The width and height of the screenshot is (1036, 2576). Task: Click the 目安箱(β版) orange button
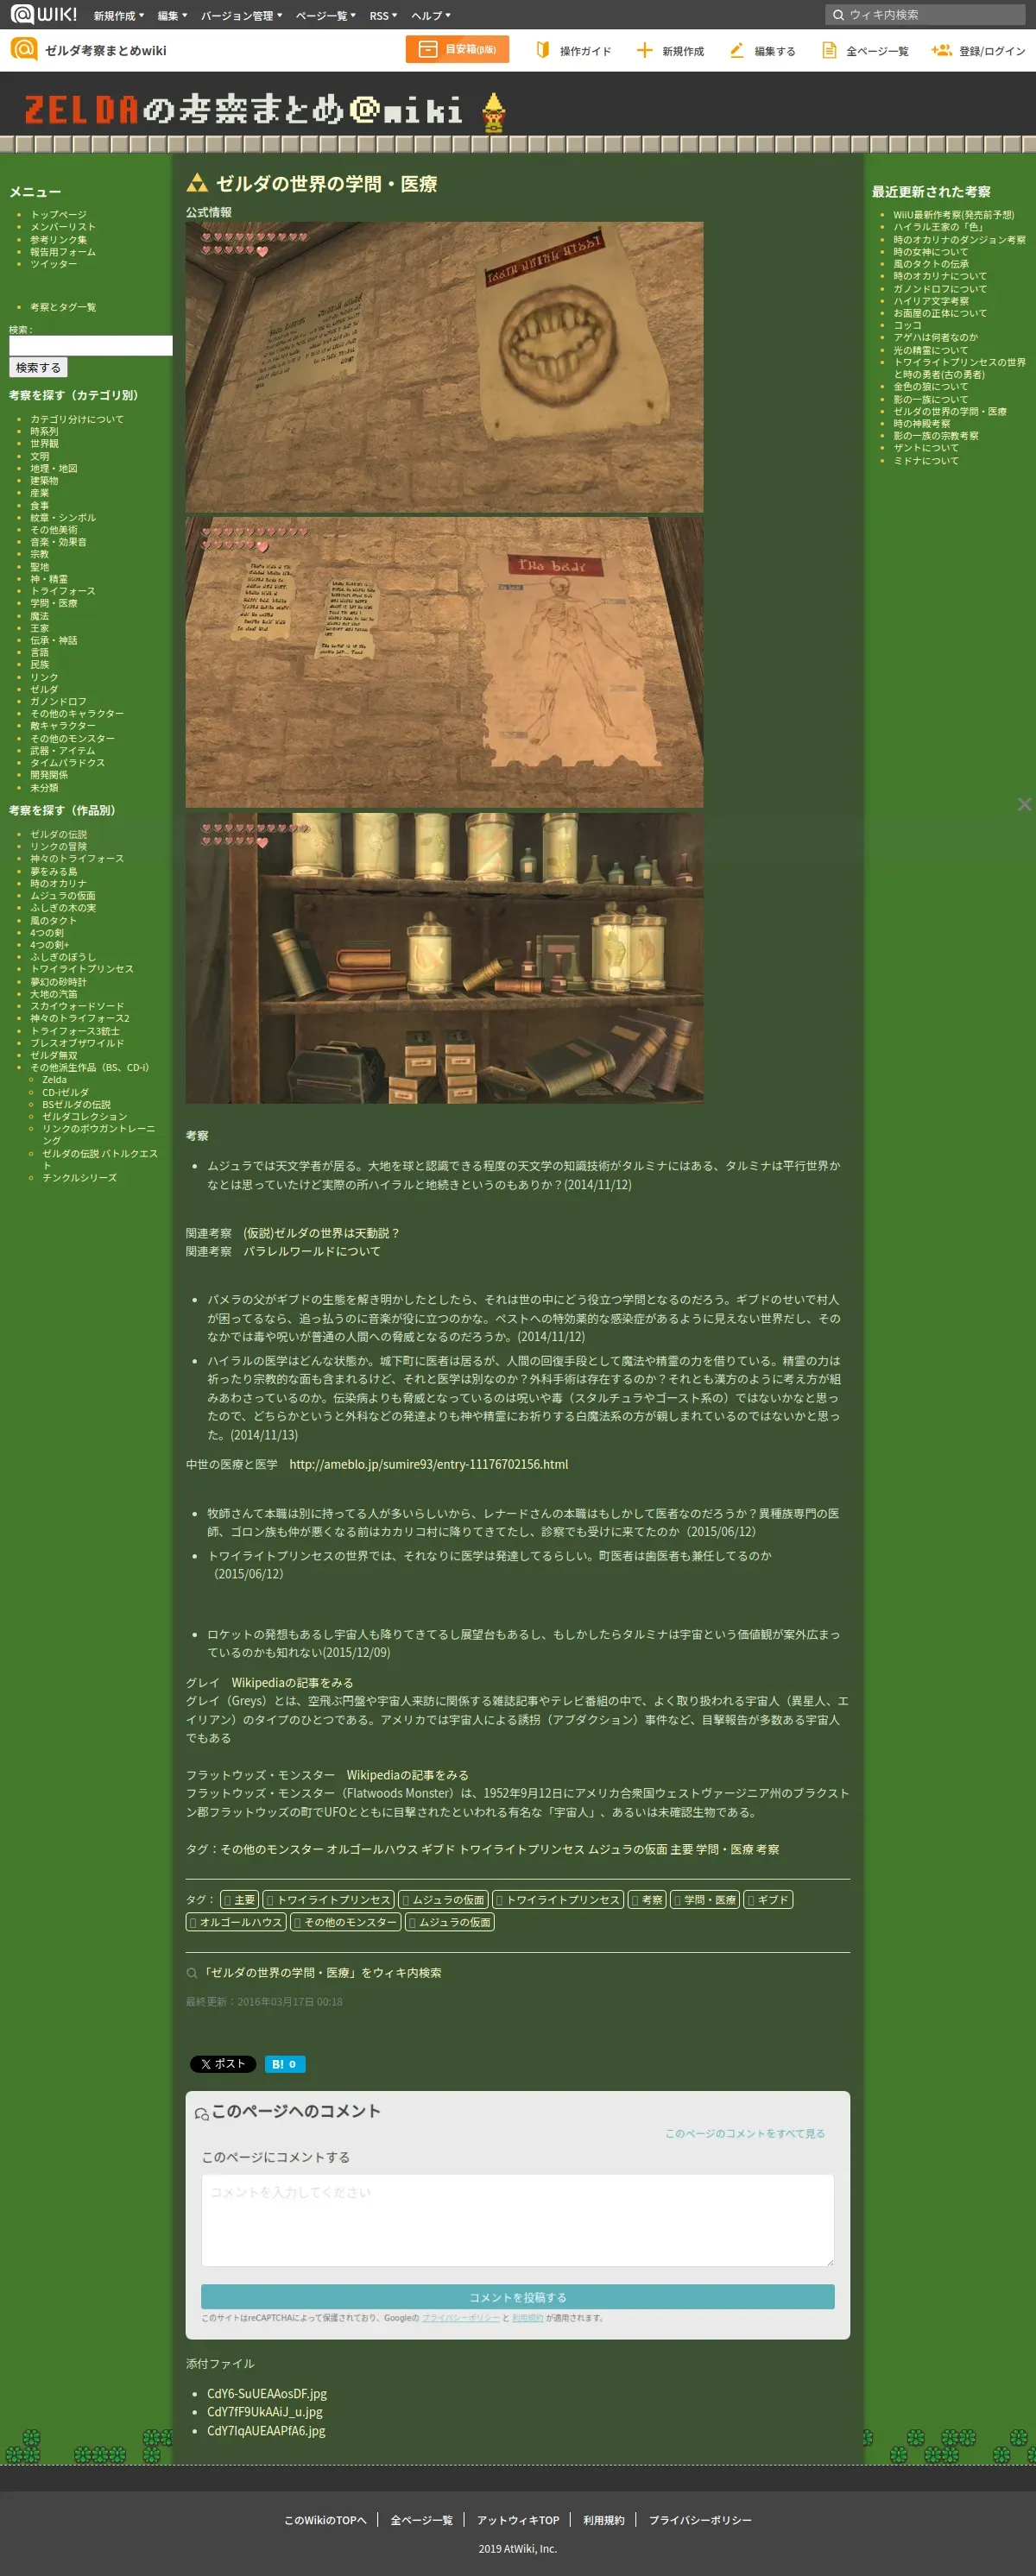[457, 49]
